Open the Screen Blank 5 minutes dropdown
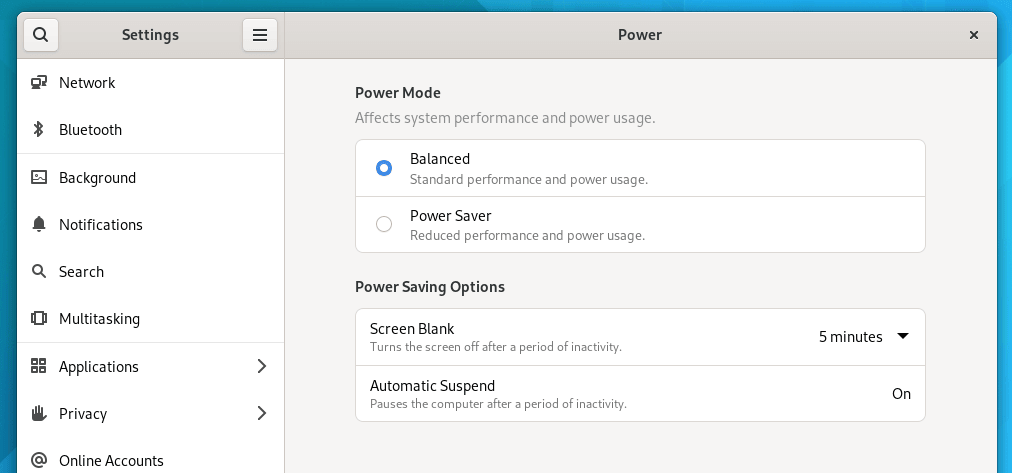 (863, 337)
